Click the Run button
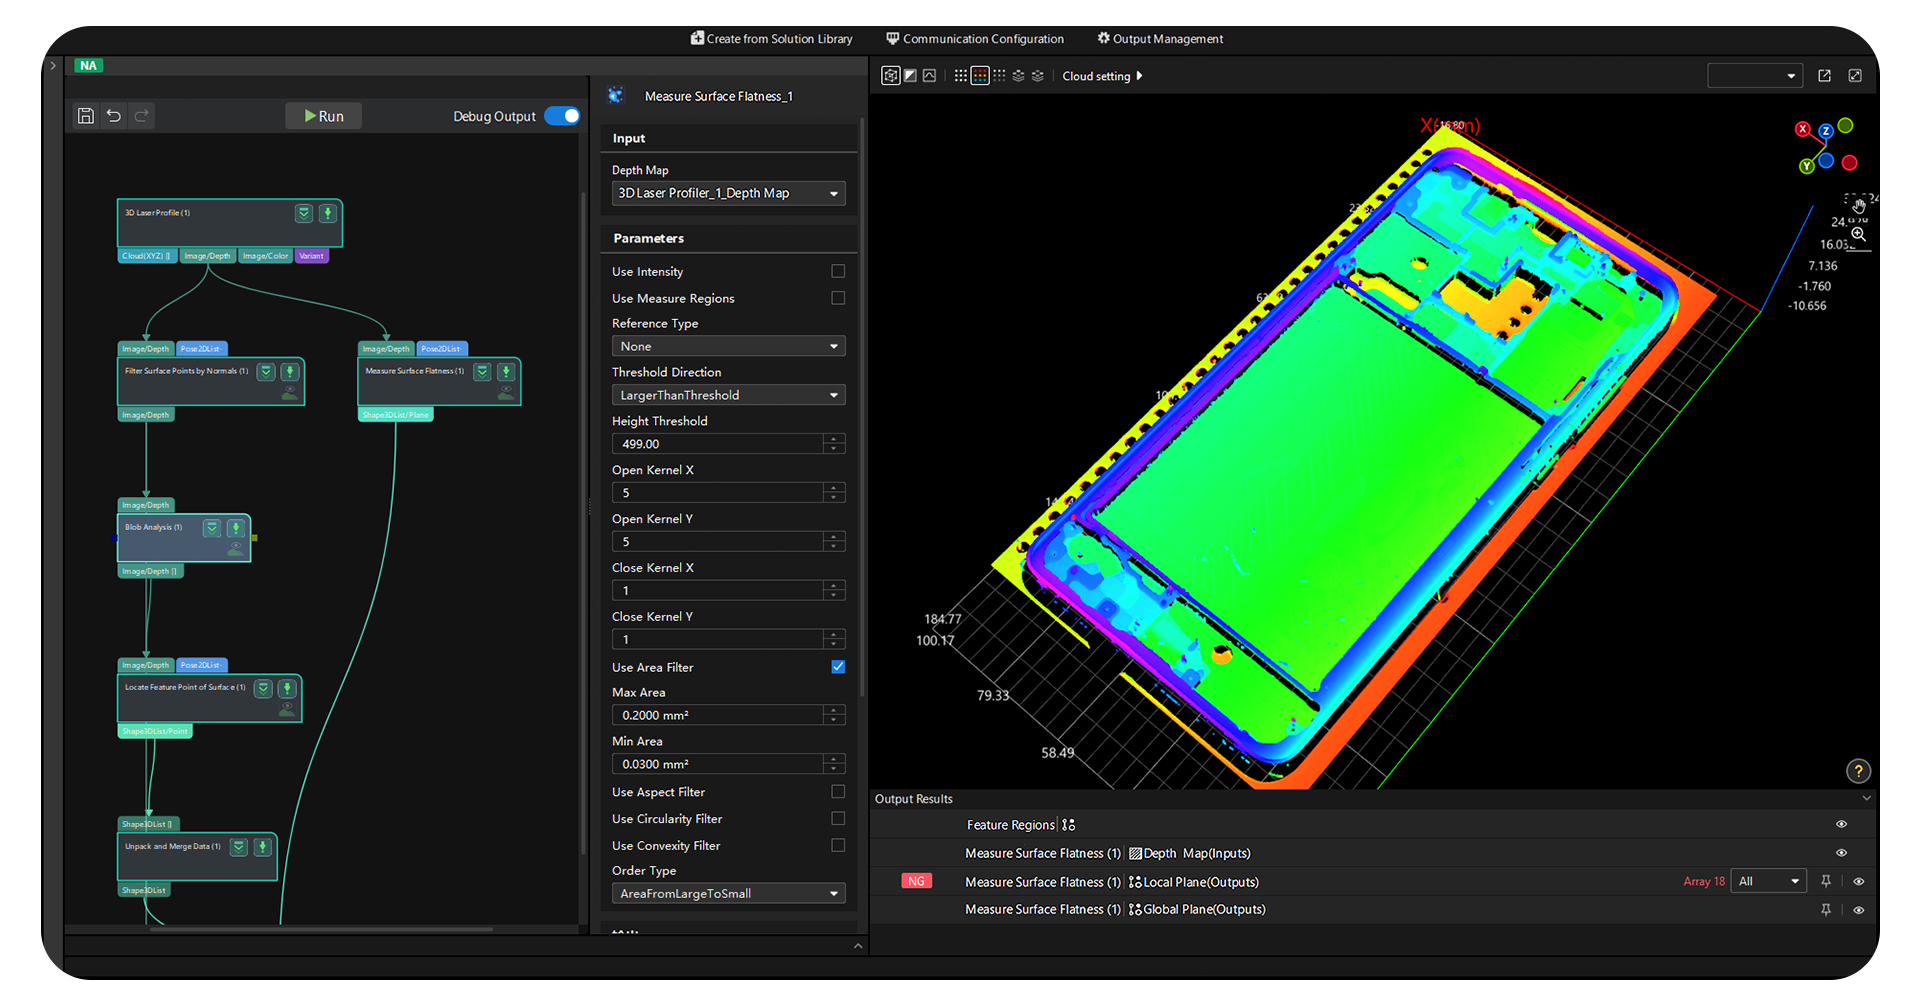Viewport: 1920px width, 1002px height. pos(322,115)
